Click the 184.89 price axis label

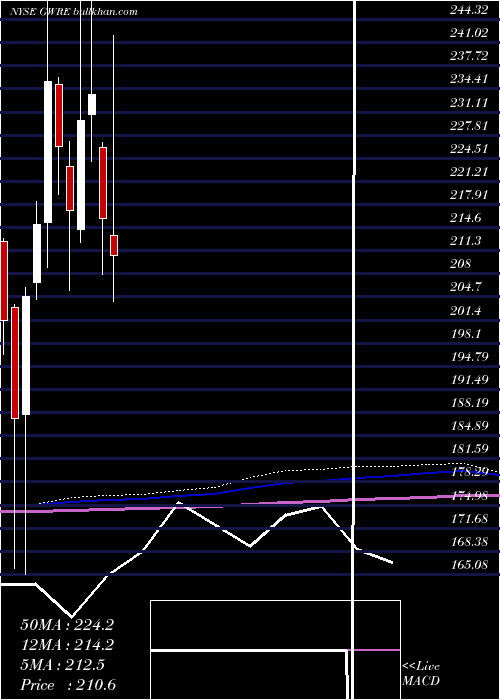(x=468, y=425)
